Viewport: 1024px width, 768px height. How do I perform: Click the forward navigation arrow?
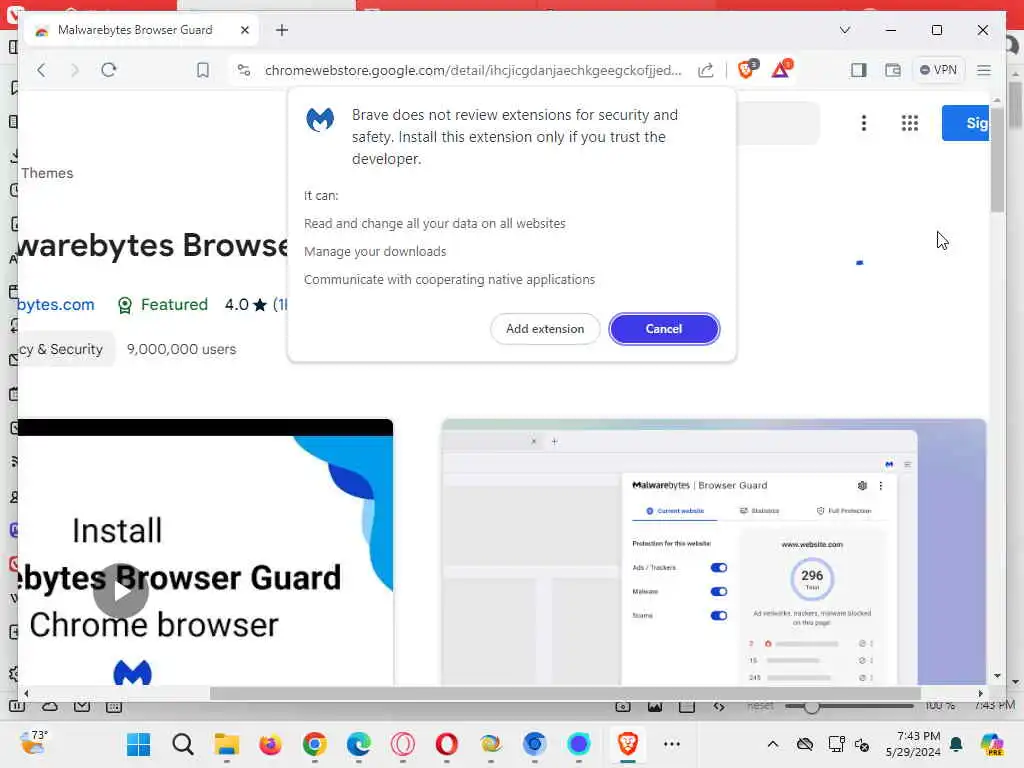[74, 70]
